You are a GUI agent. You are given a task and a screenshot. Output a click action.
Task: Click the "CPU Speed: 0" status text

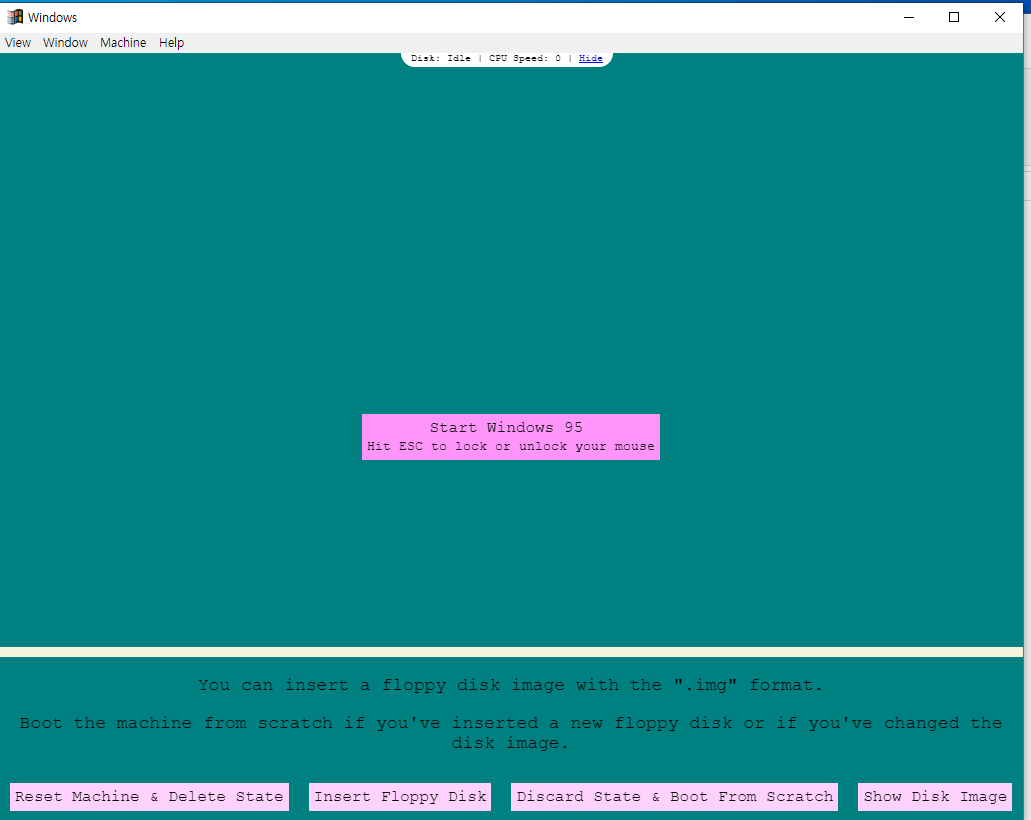[525, 59]
